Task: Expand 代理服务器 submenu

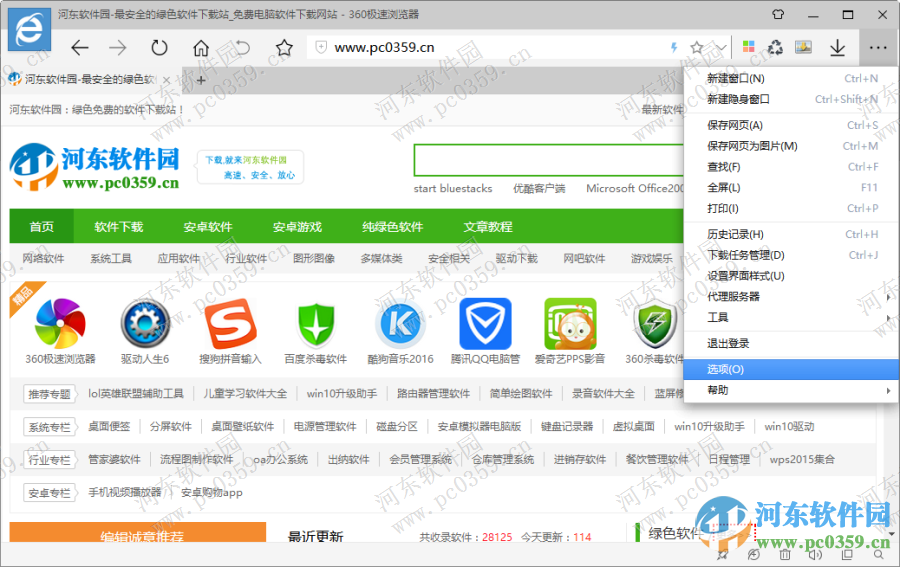Action: pos(791,297)
